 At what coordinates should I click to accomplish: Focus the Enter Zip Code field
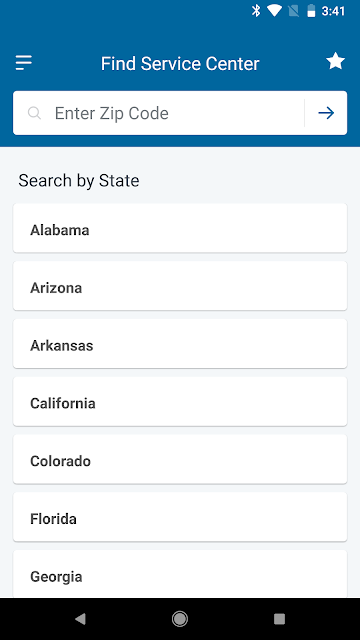tap(159, 113)
